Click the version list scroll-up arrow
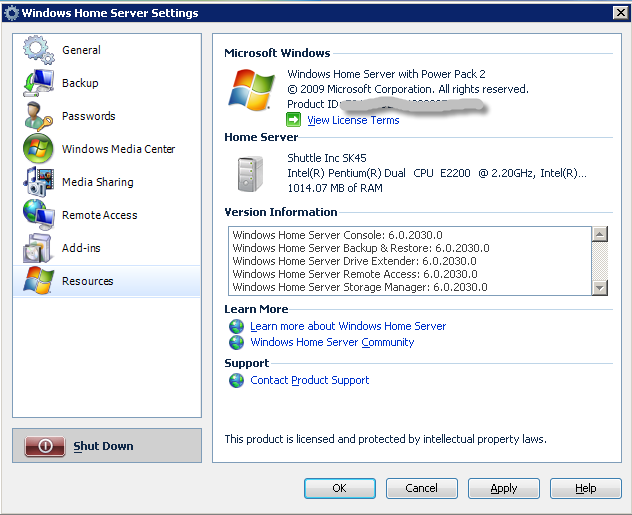632x515 pixels. tap(599, 234)
